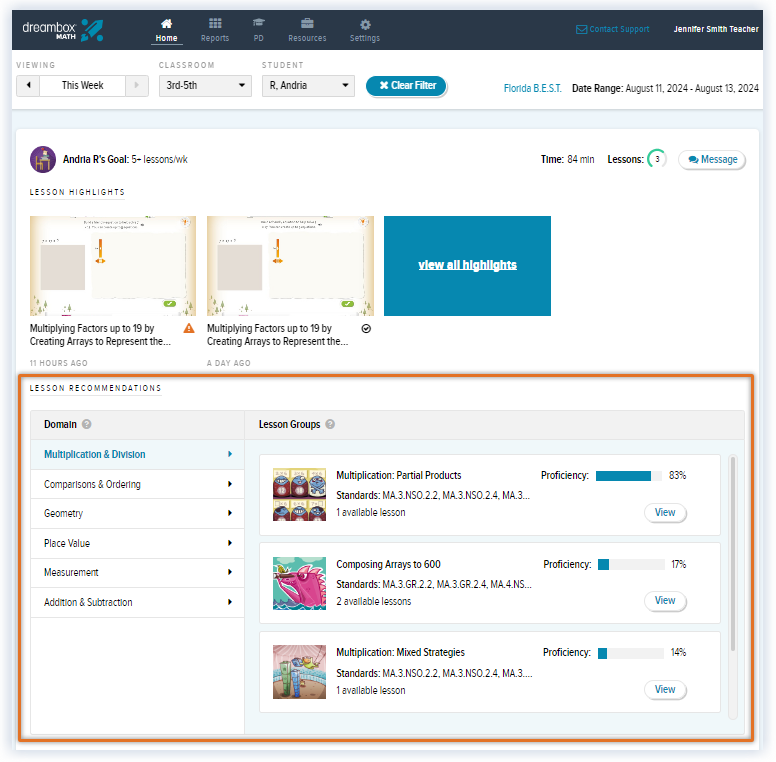Select the Geometry domain
776x762 pixels.
point(137,514)
